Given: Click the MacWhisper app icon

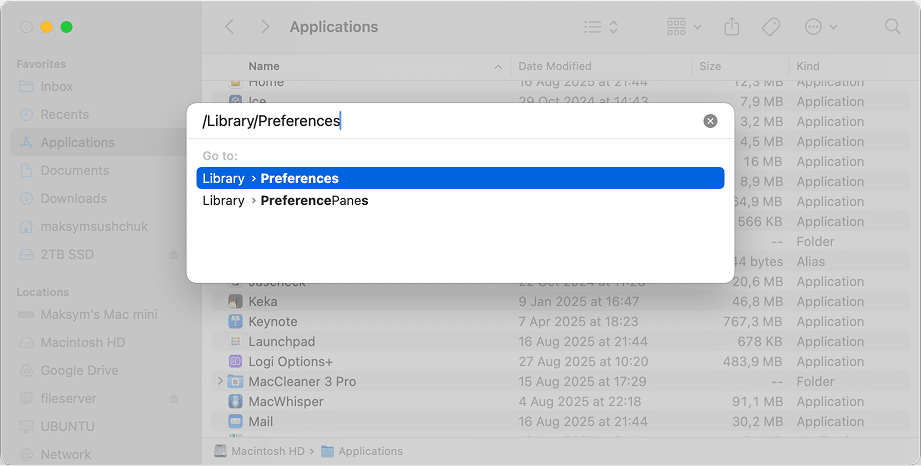Looking at the screenshot, I should 235,401.
